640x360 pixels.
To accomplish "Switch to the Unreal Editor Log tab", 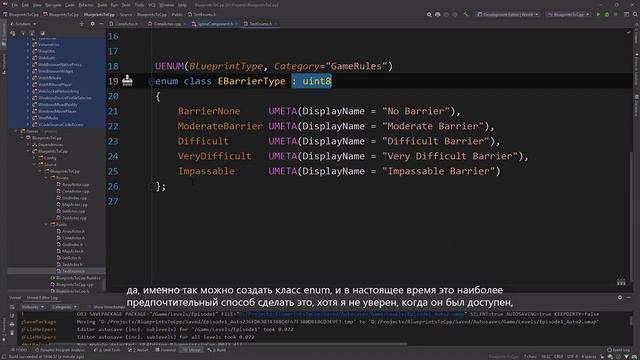I will tap(42, 298).
